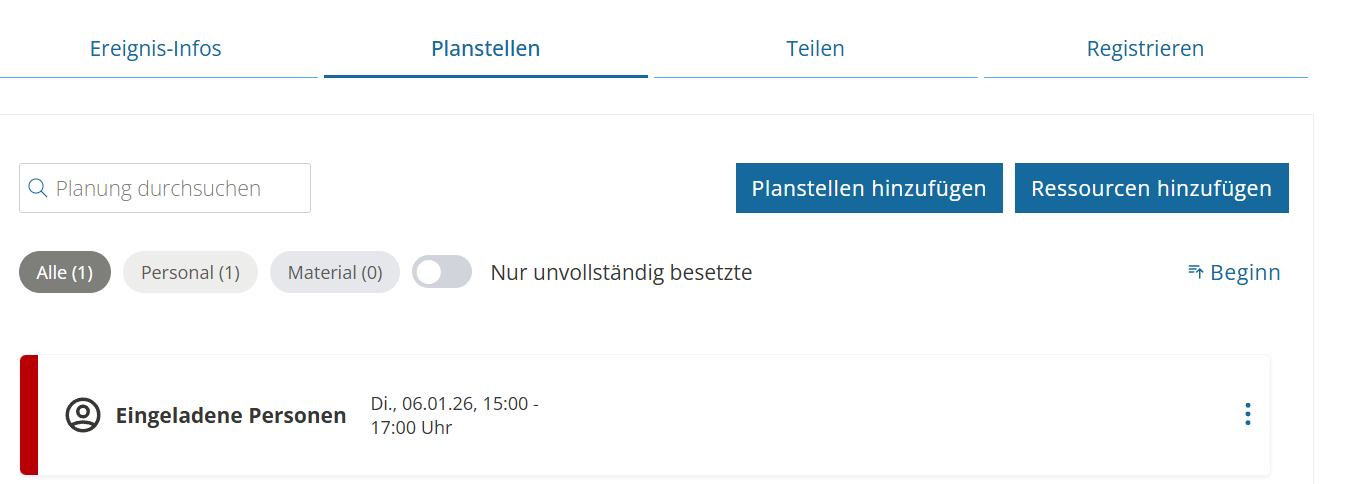Open the Teilen tab
The height and width of the screenshot is (484, 1350).
click(815, 48)
